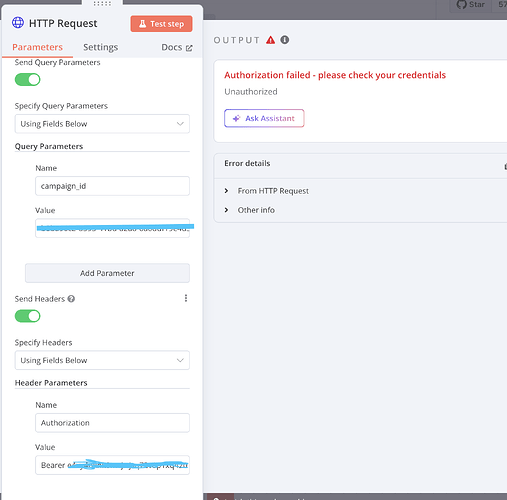Click the panel drag handle dots
507x500 pixels.
coord(102,4)
